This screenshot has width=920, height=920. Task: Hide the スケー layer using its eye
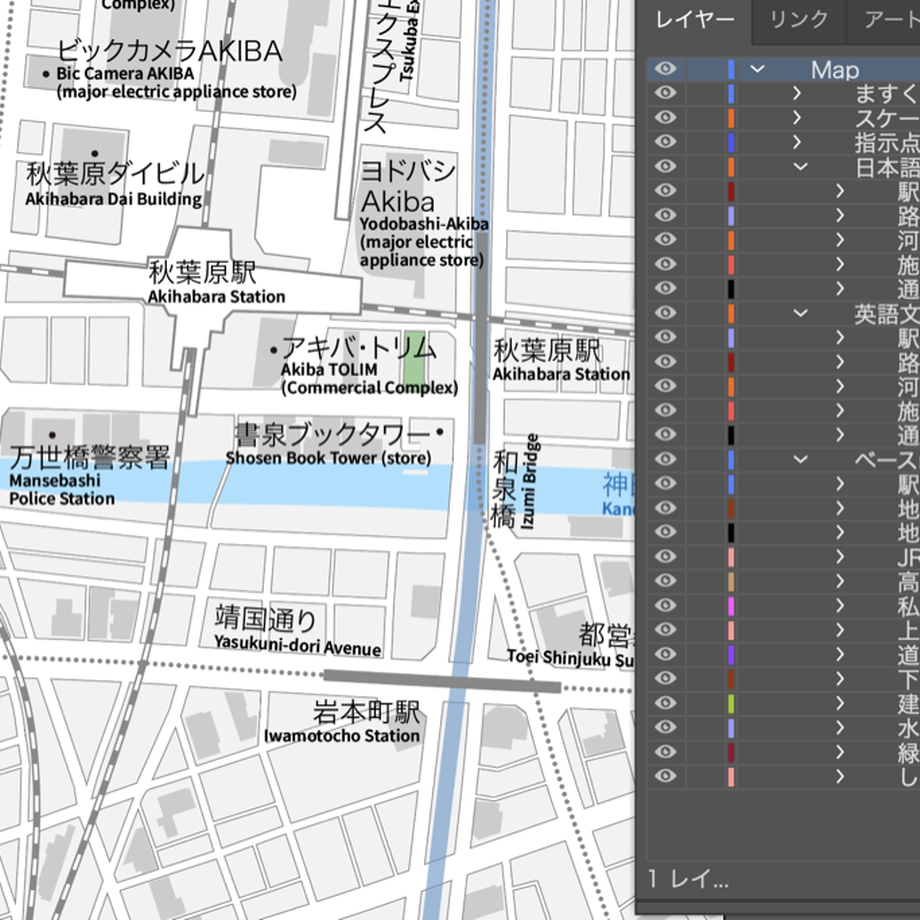[x=665, y=117]
